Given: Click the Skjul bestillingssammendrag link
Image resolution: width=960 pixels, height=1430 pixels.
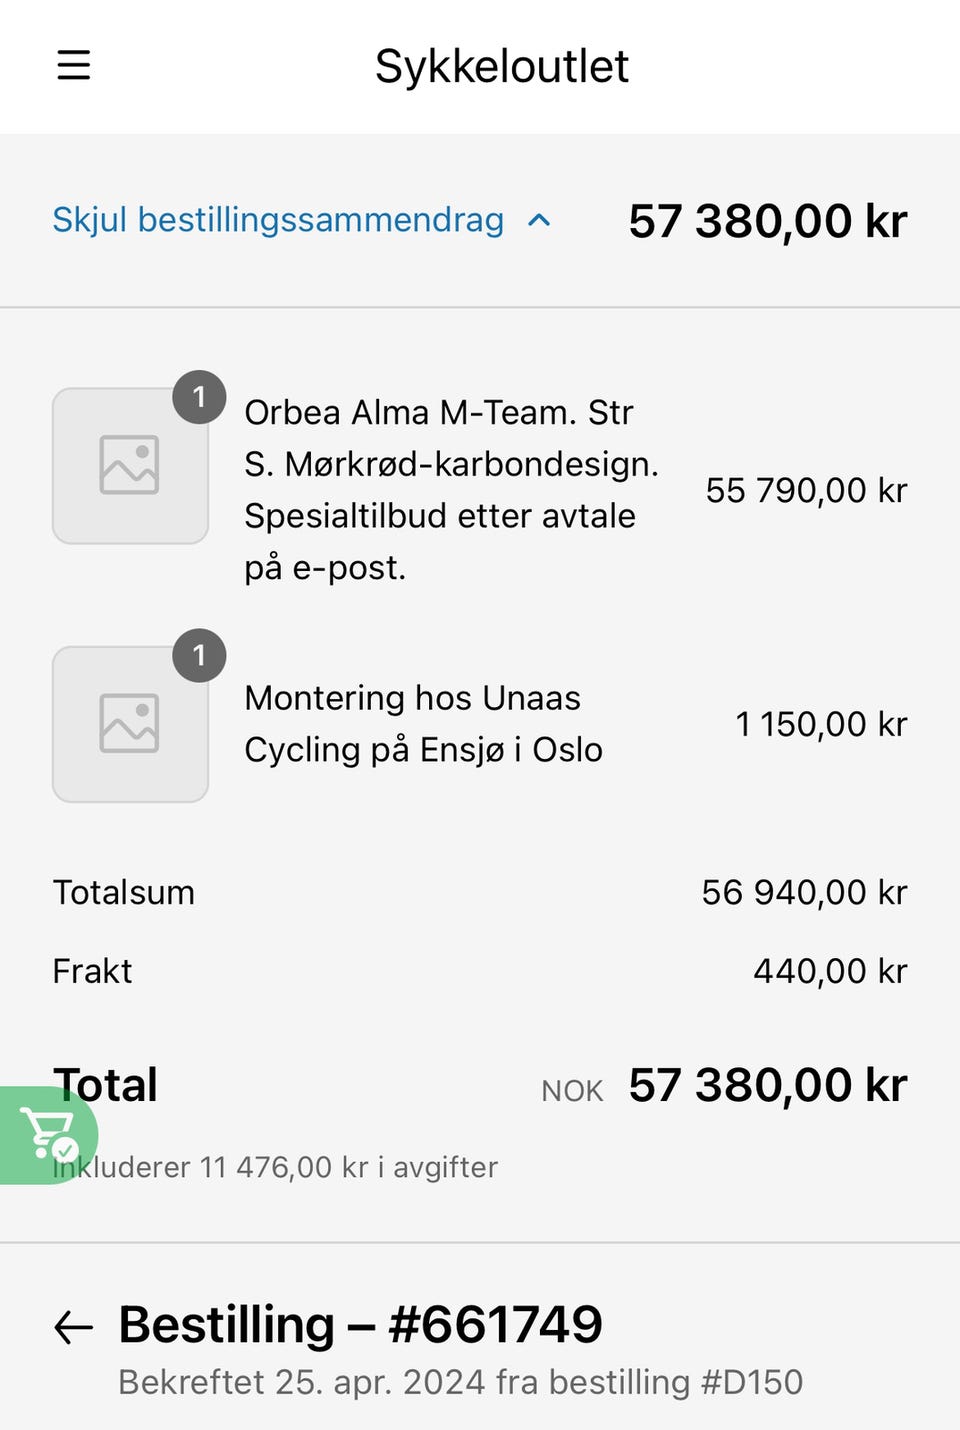Looking at the screenshot, I should 278,220.
